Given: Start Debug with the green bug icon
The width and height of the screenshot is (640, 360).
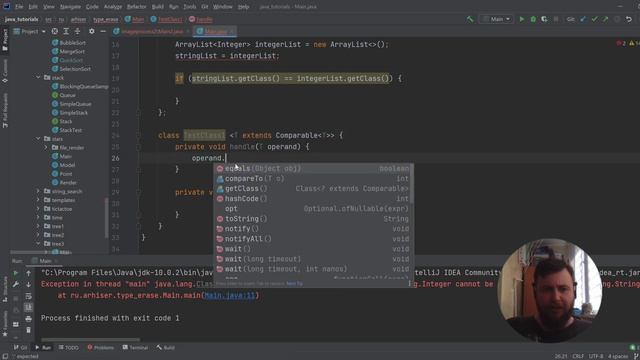Looking at the screenshot, I should click(x=533, y=19).
